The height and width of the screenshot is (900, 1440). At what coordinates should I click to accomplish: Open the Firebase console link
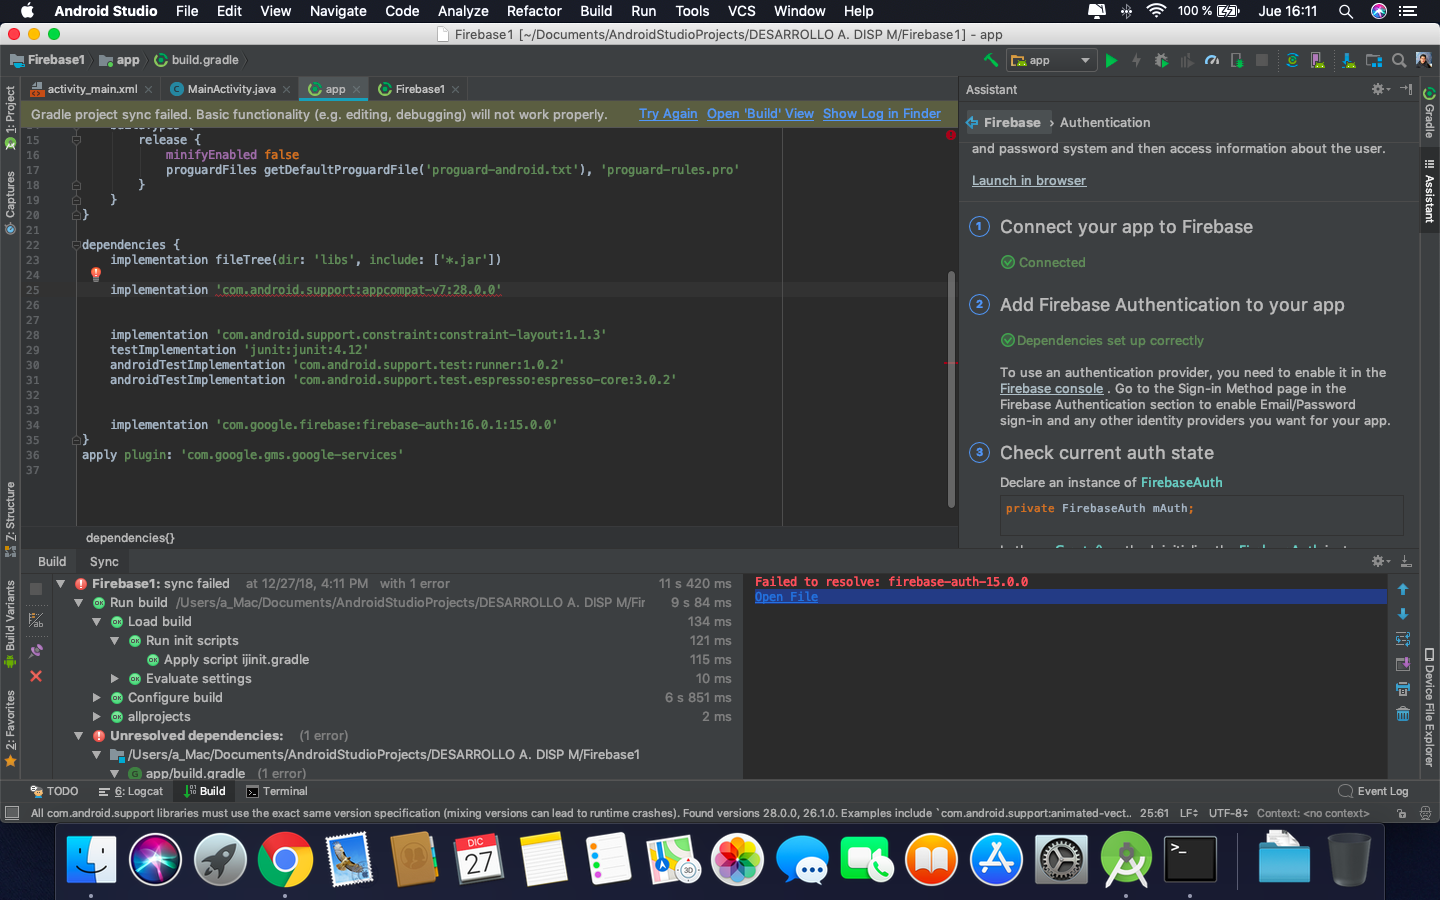(1051, 388)
